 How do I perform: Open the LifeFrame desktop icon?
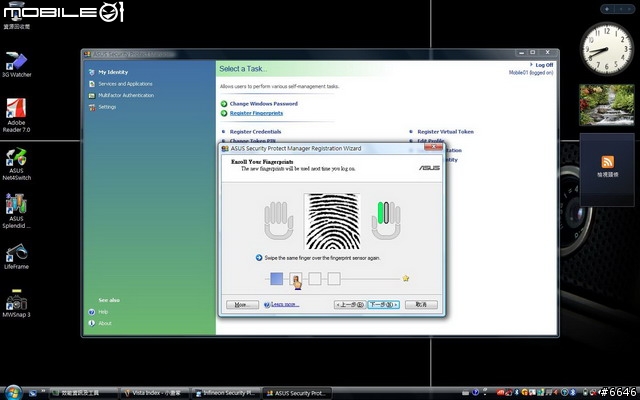point(16,257)
